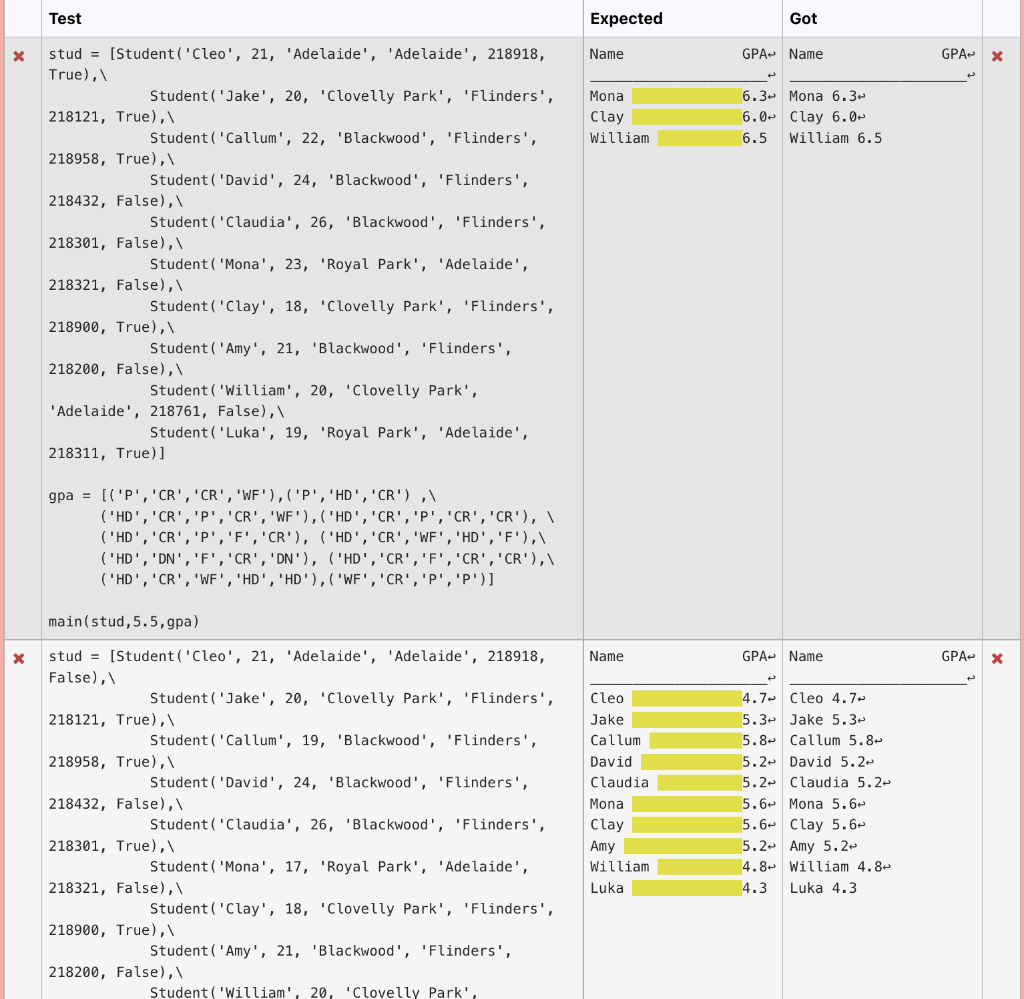Click the red X marking the second test as failed
Viewport: 1024px width, 999px height.
tap(18, 658)
